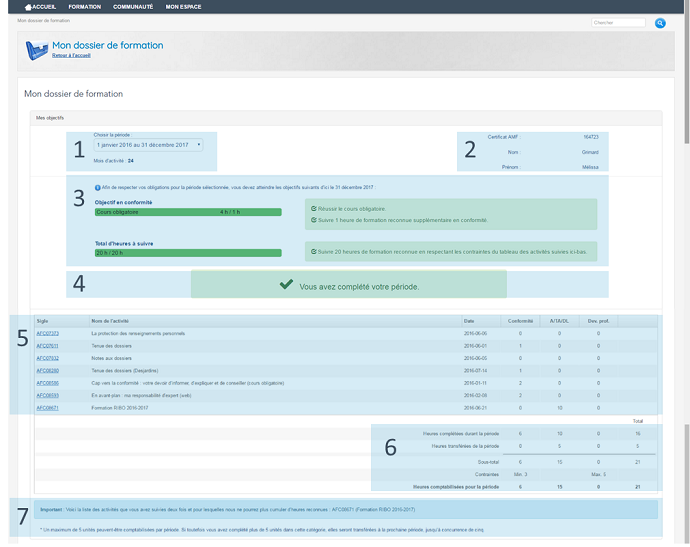
Task: Click the 'Contraintes' label
Action: (x=487, y=474)
